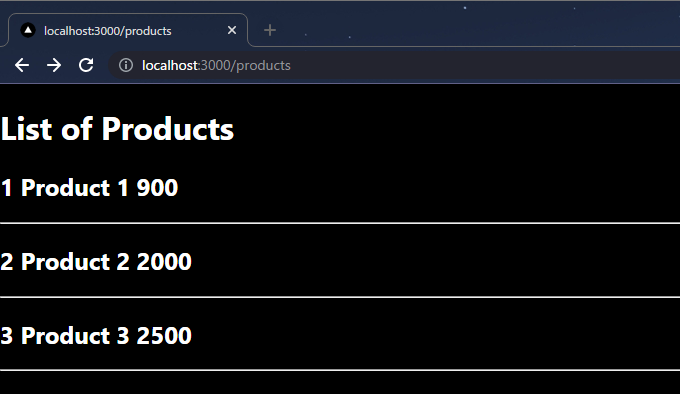The width and height of the screenshot is (680, 394).
Task: Select the Product 1 name text
Action: (75, 188)
